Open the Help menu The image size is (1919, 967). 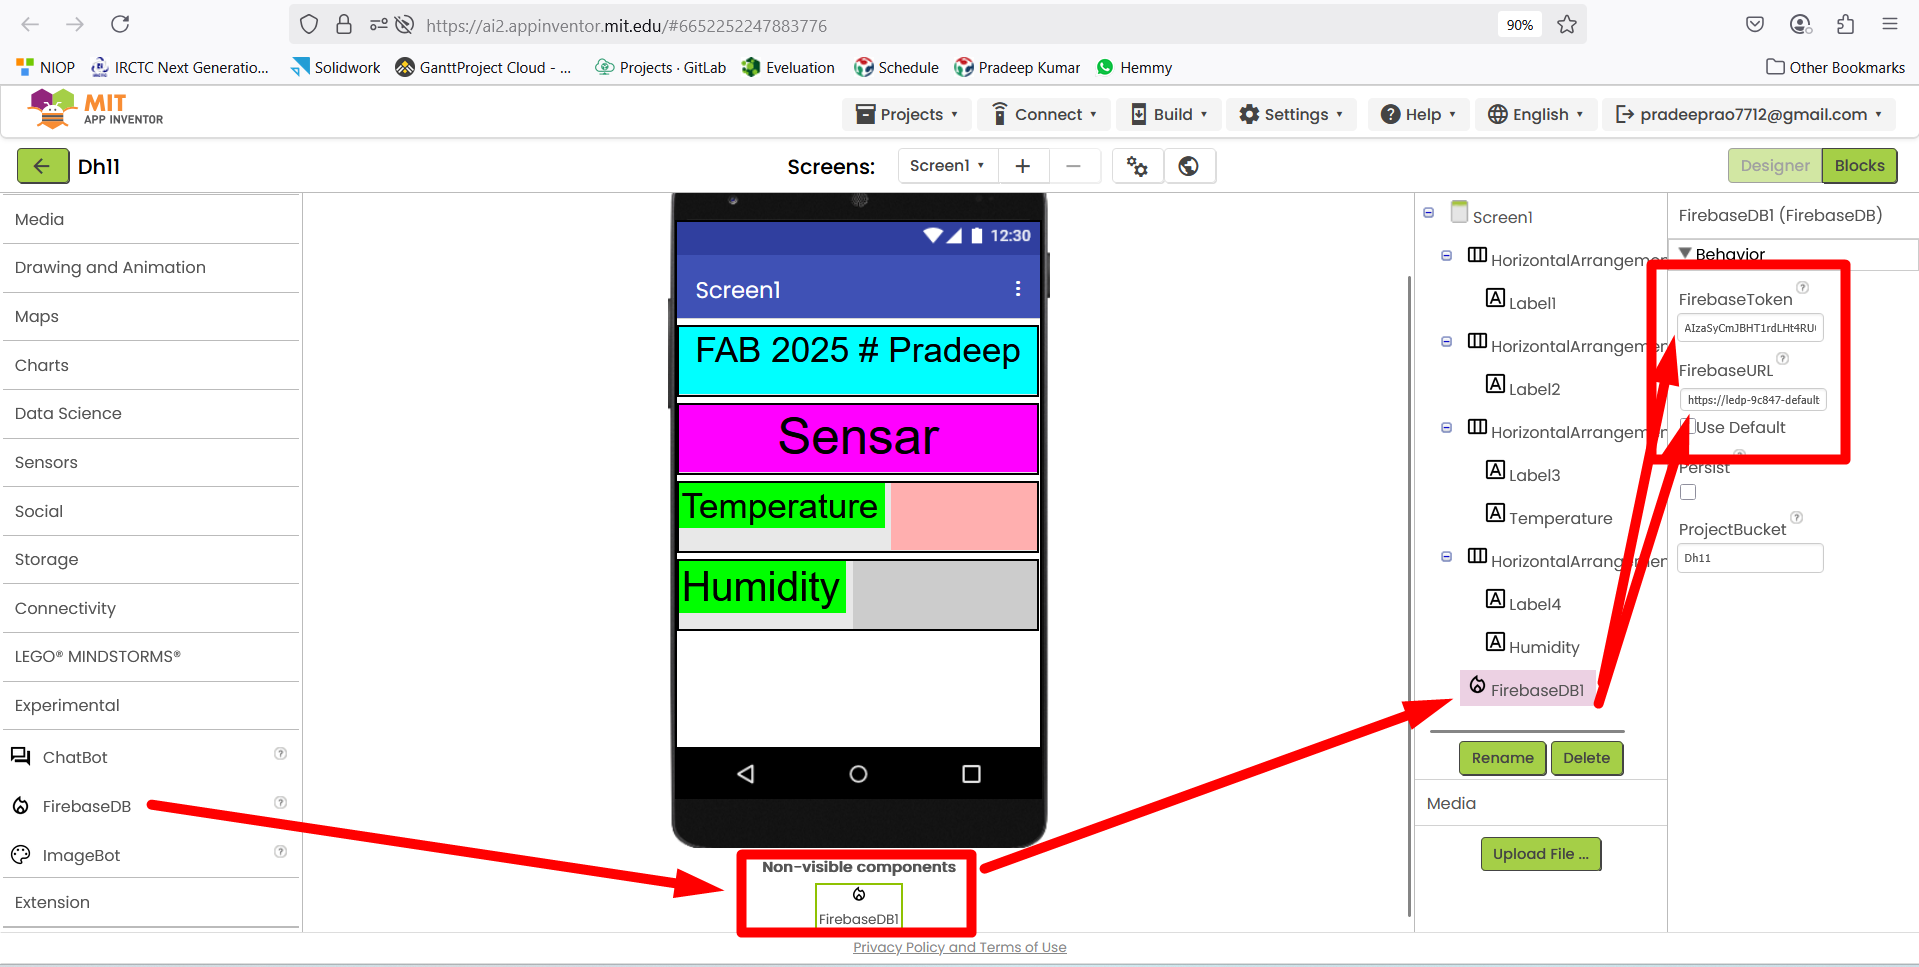(x=1418, y=114)
